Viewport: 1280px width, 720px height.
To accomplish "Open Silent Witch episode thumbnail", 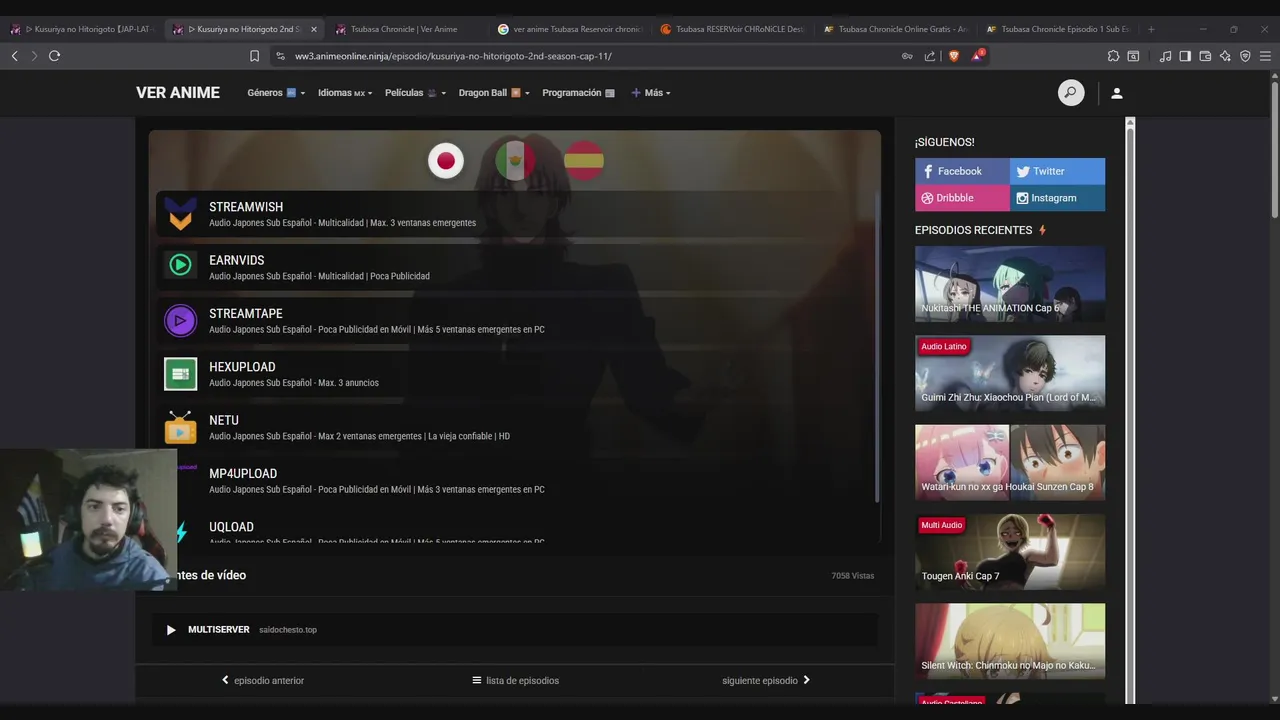I will [x=1010, y=641].
